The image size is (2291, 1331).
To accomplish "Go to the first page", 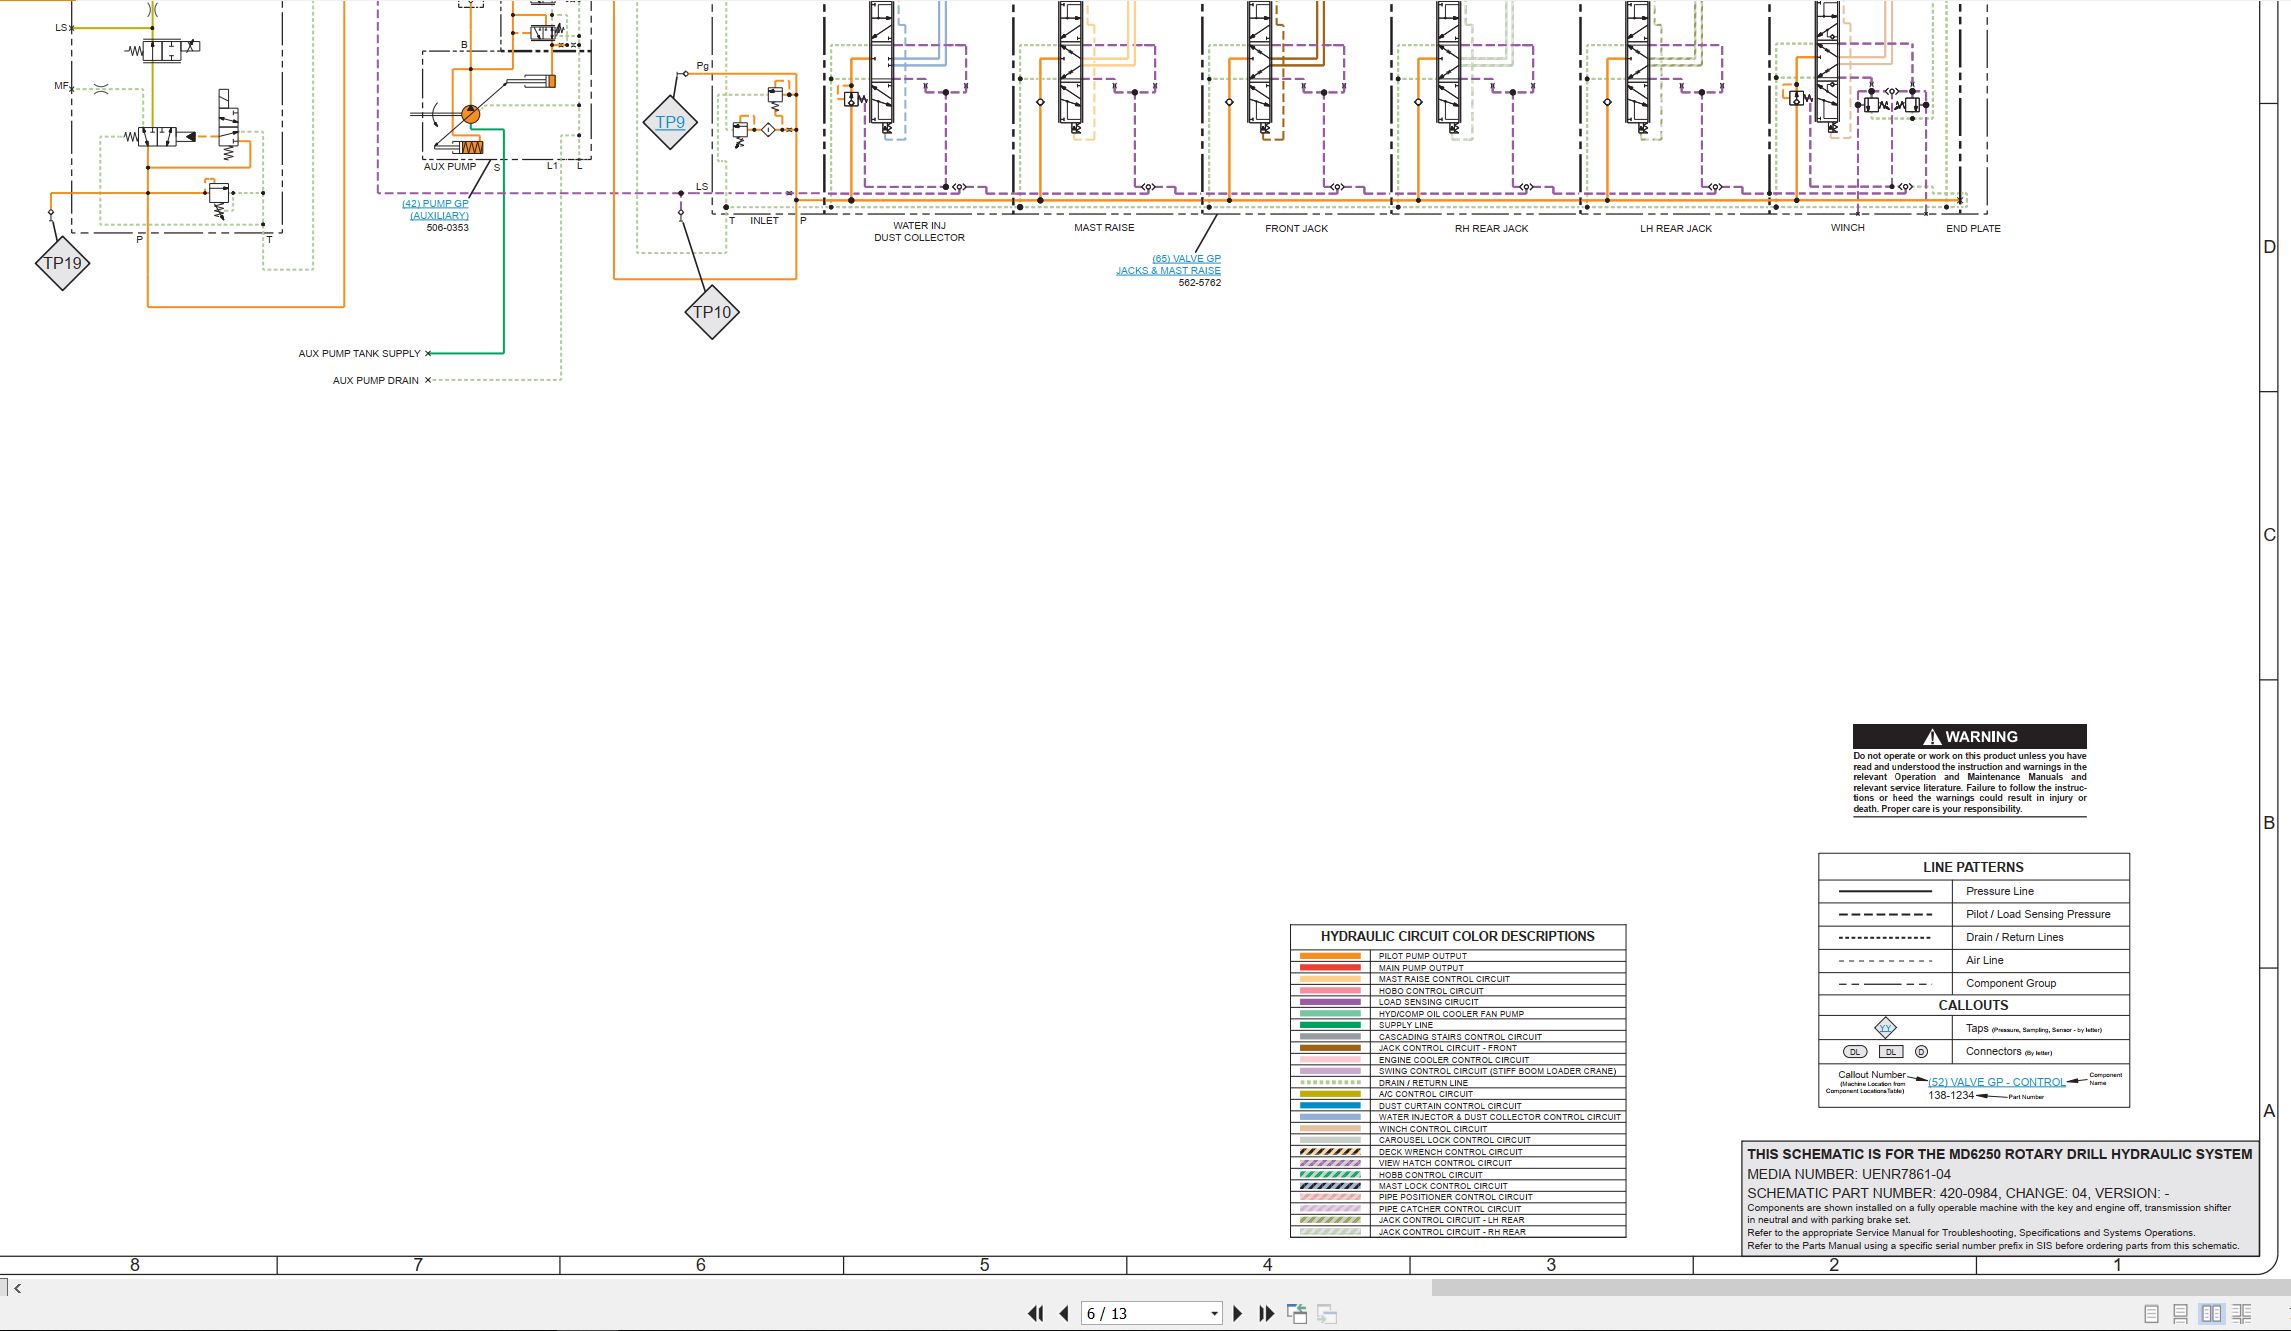I will click(1036, 1313).
